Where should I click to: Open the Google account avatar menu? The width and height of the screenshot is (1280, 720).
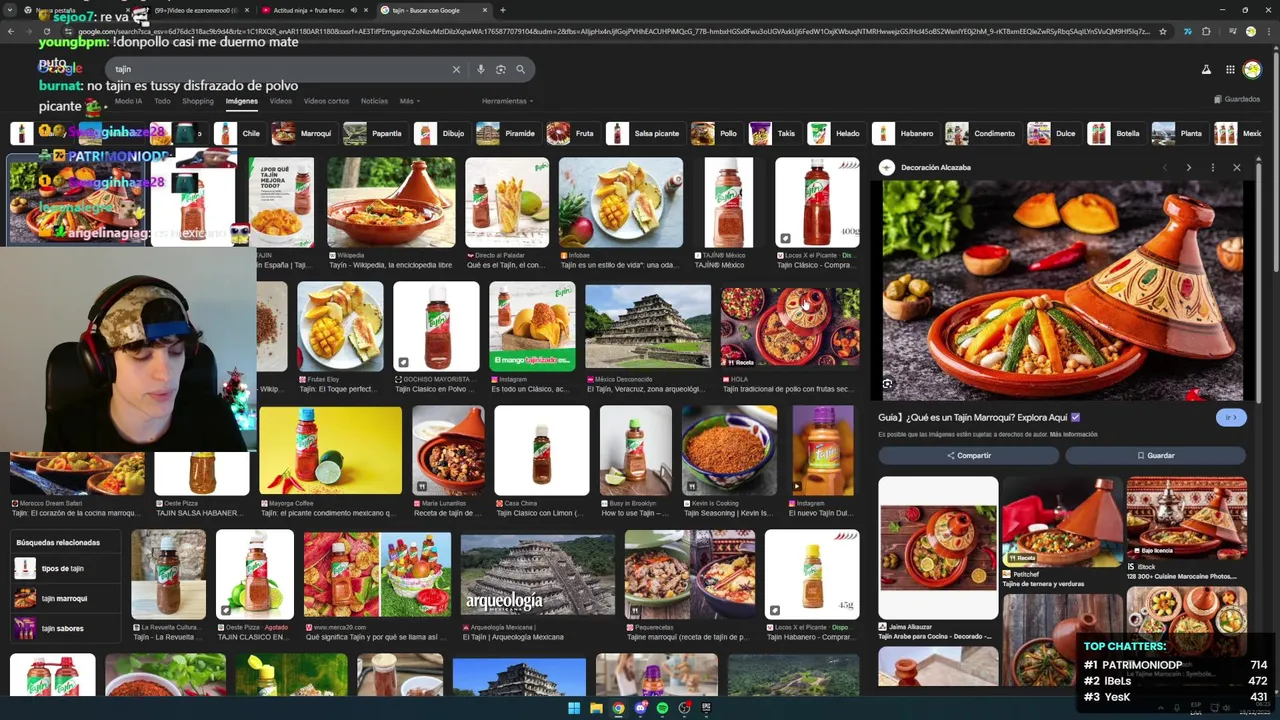click(x=1252, y=69)
